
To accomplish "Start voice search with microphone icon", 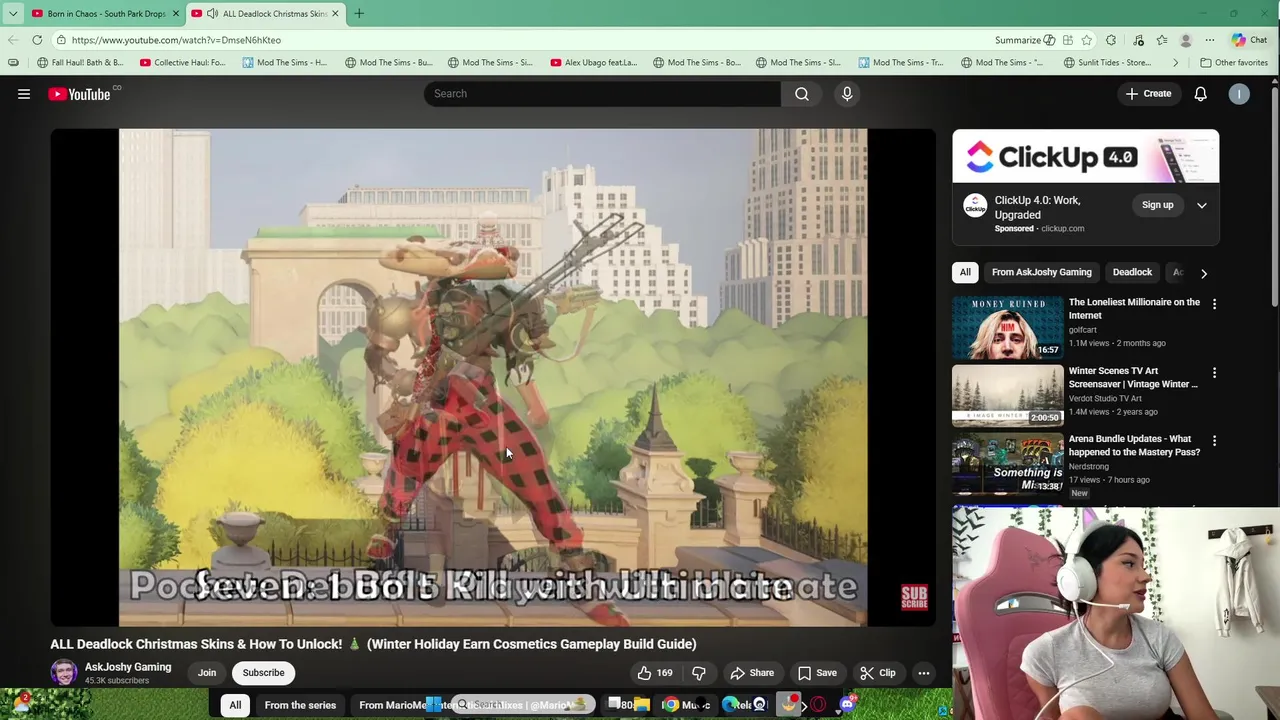I will coord(847,94).
